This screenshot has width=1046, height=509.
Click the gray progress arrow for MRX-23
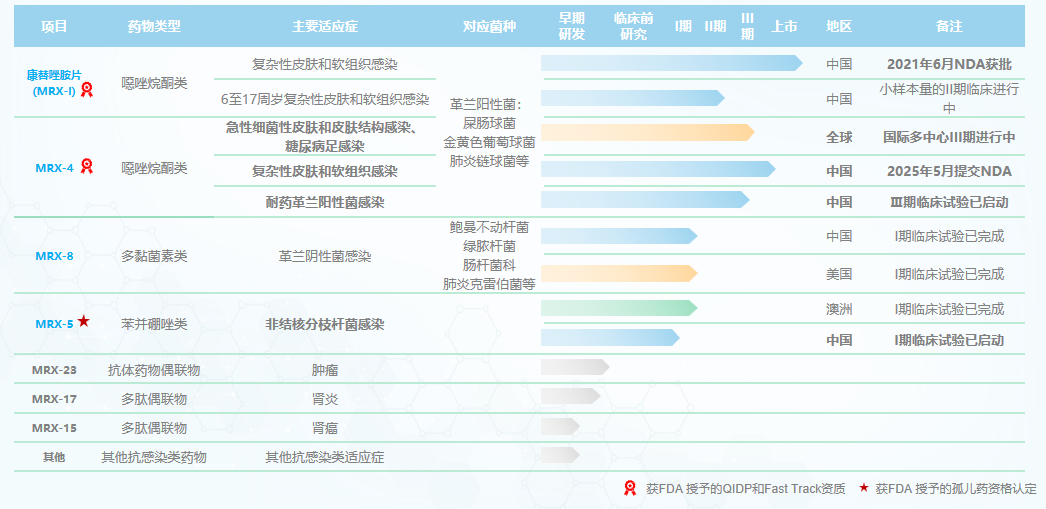[574, 367]
